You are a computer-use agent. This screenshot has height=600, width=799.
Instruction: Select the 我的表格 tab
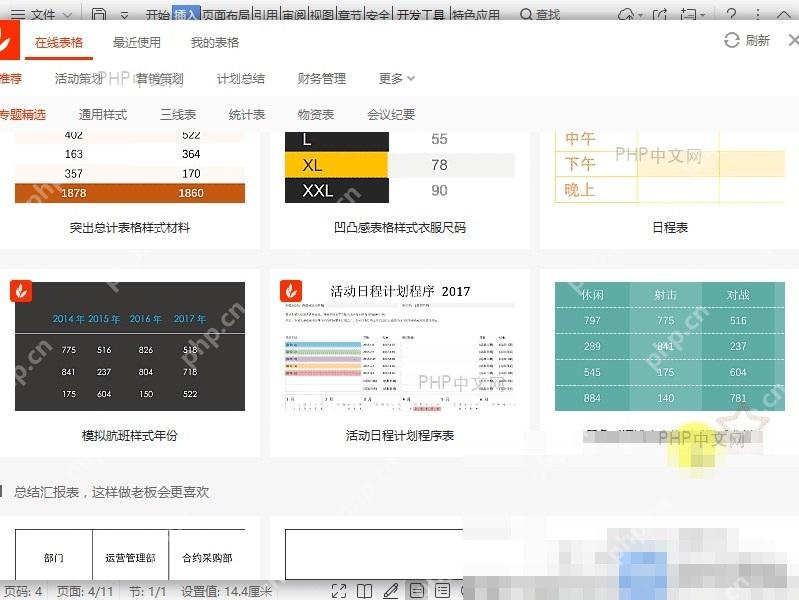215,42
